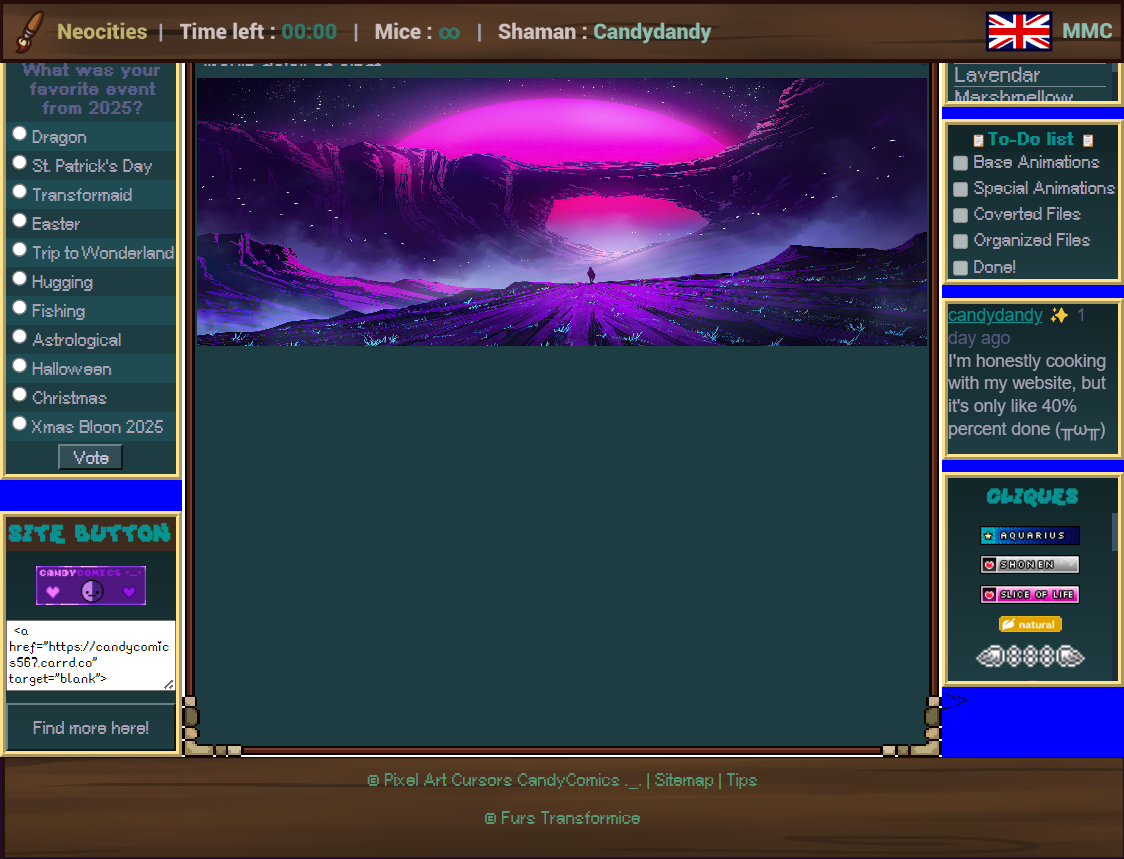The image size is (1124, 859).
Task: Select the Dragon poll option
Action: (19, 134)
